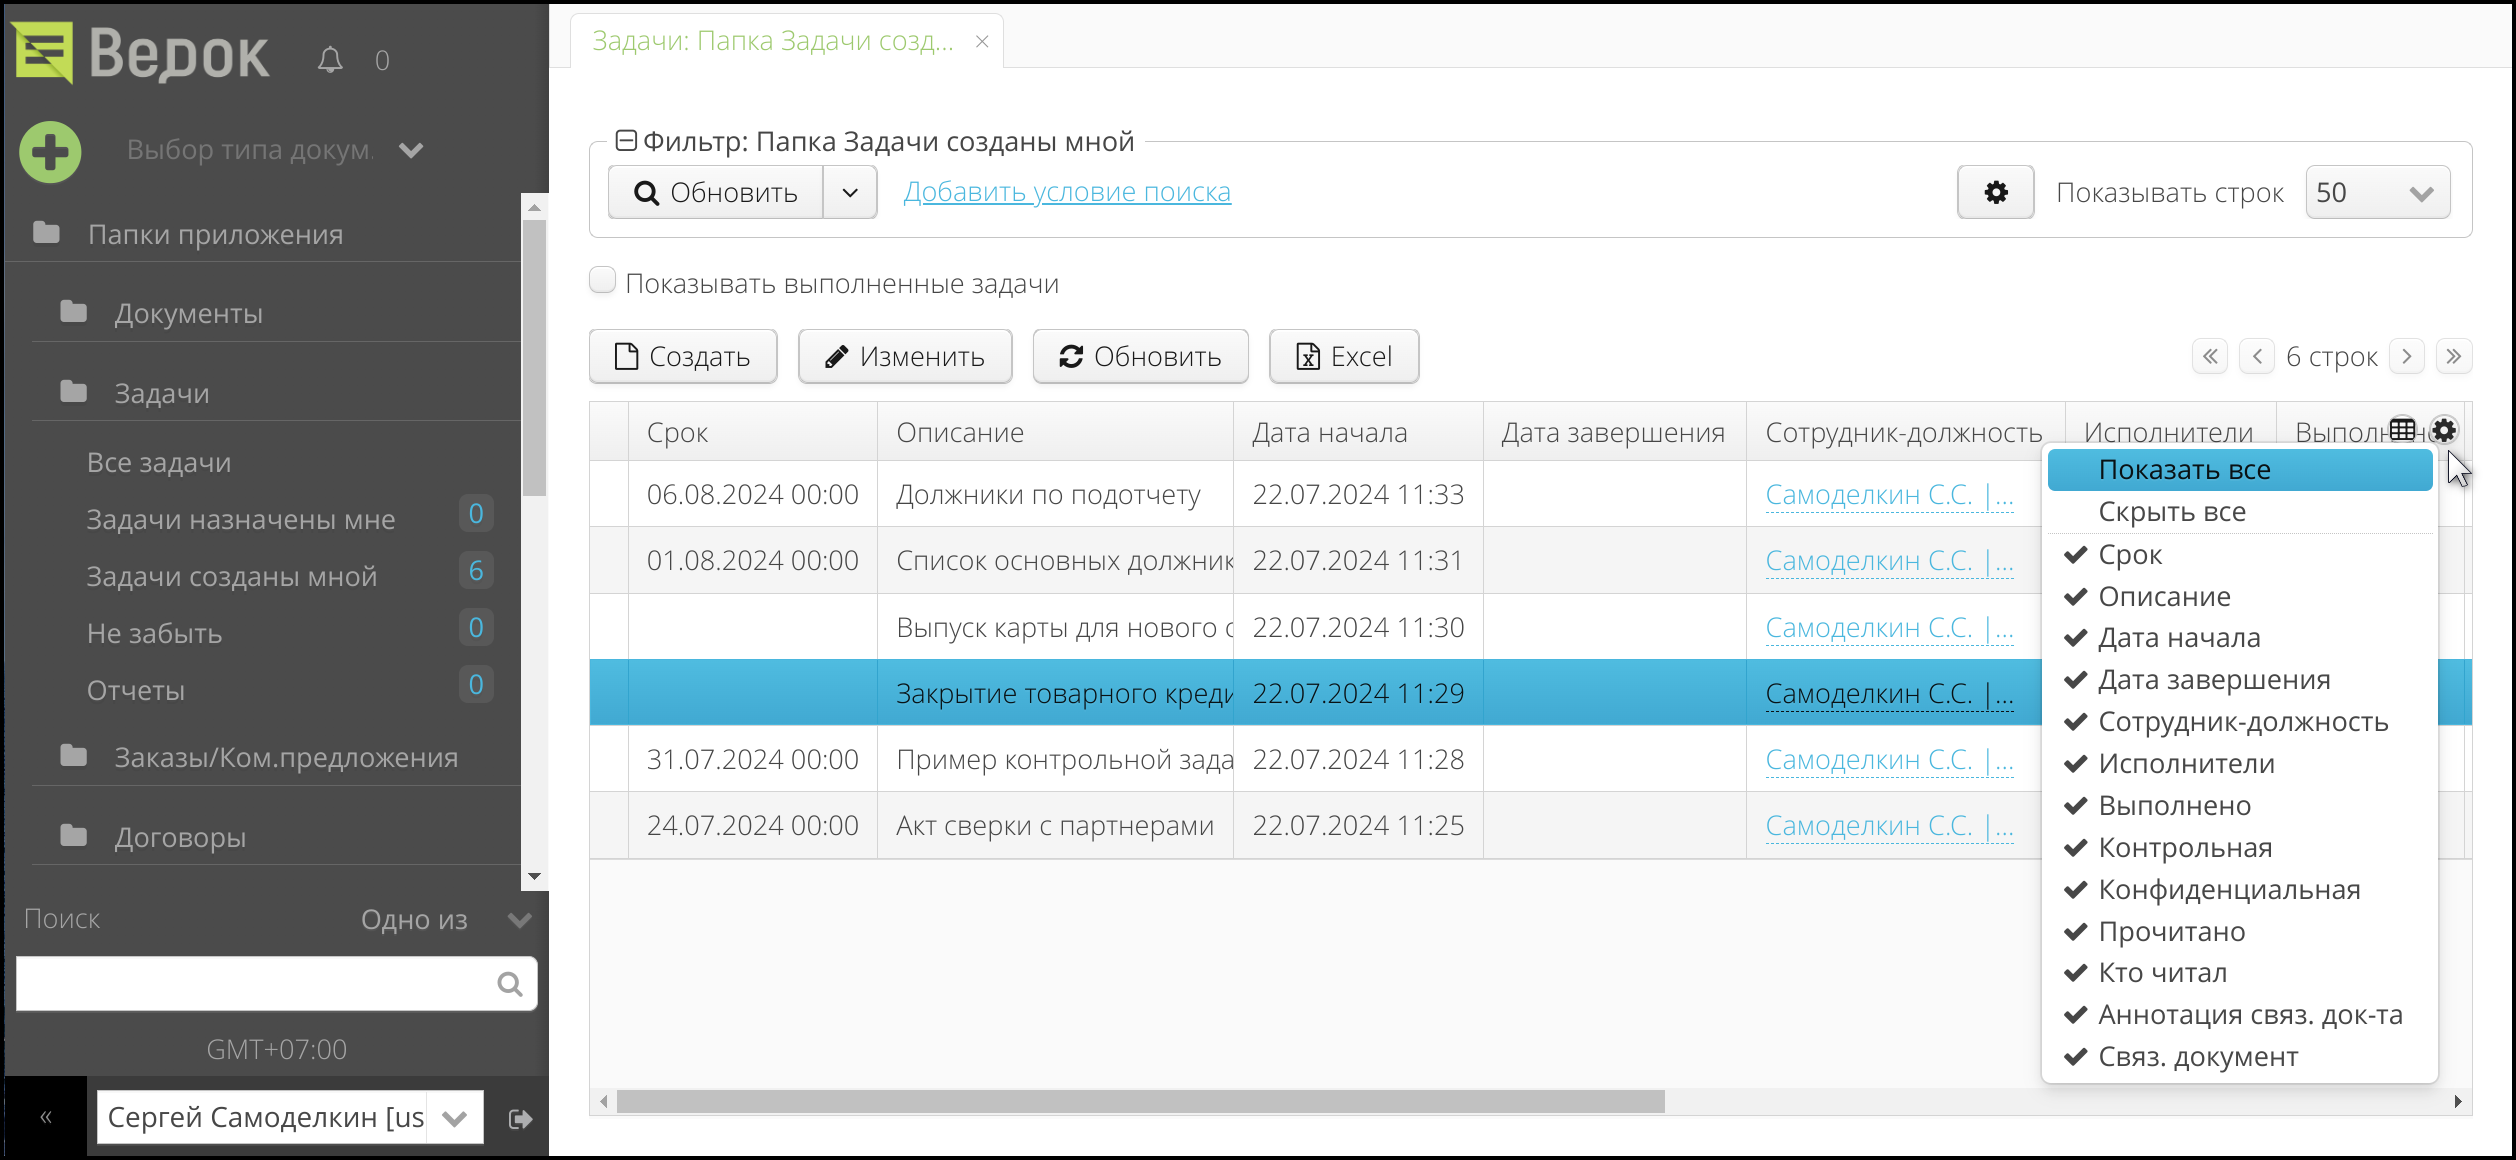
Task: Open the Показывать строк dropdown
Action: coord(2377,192)
